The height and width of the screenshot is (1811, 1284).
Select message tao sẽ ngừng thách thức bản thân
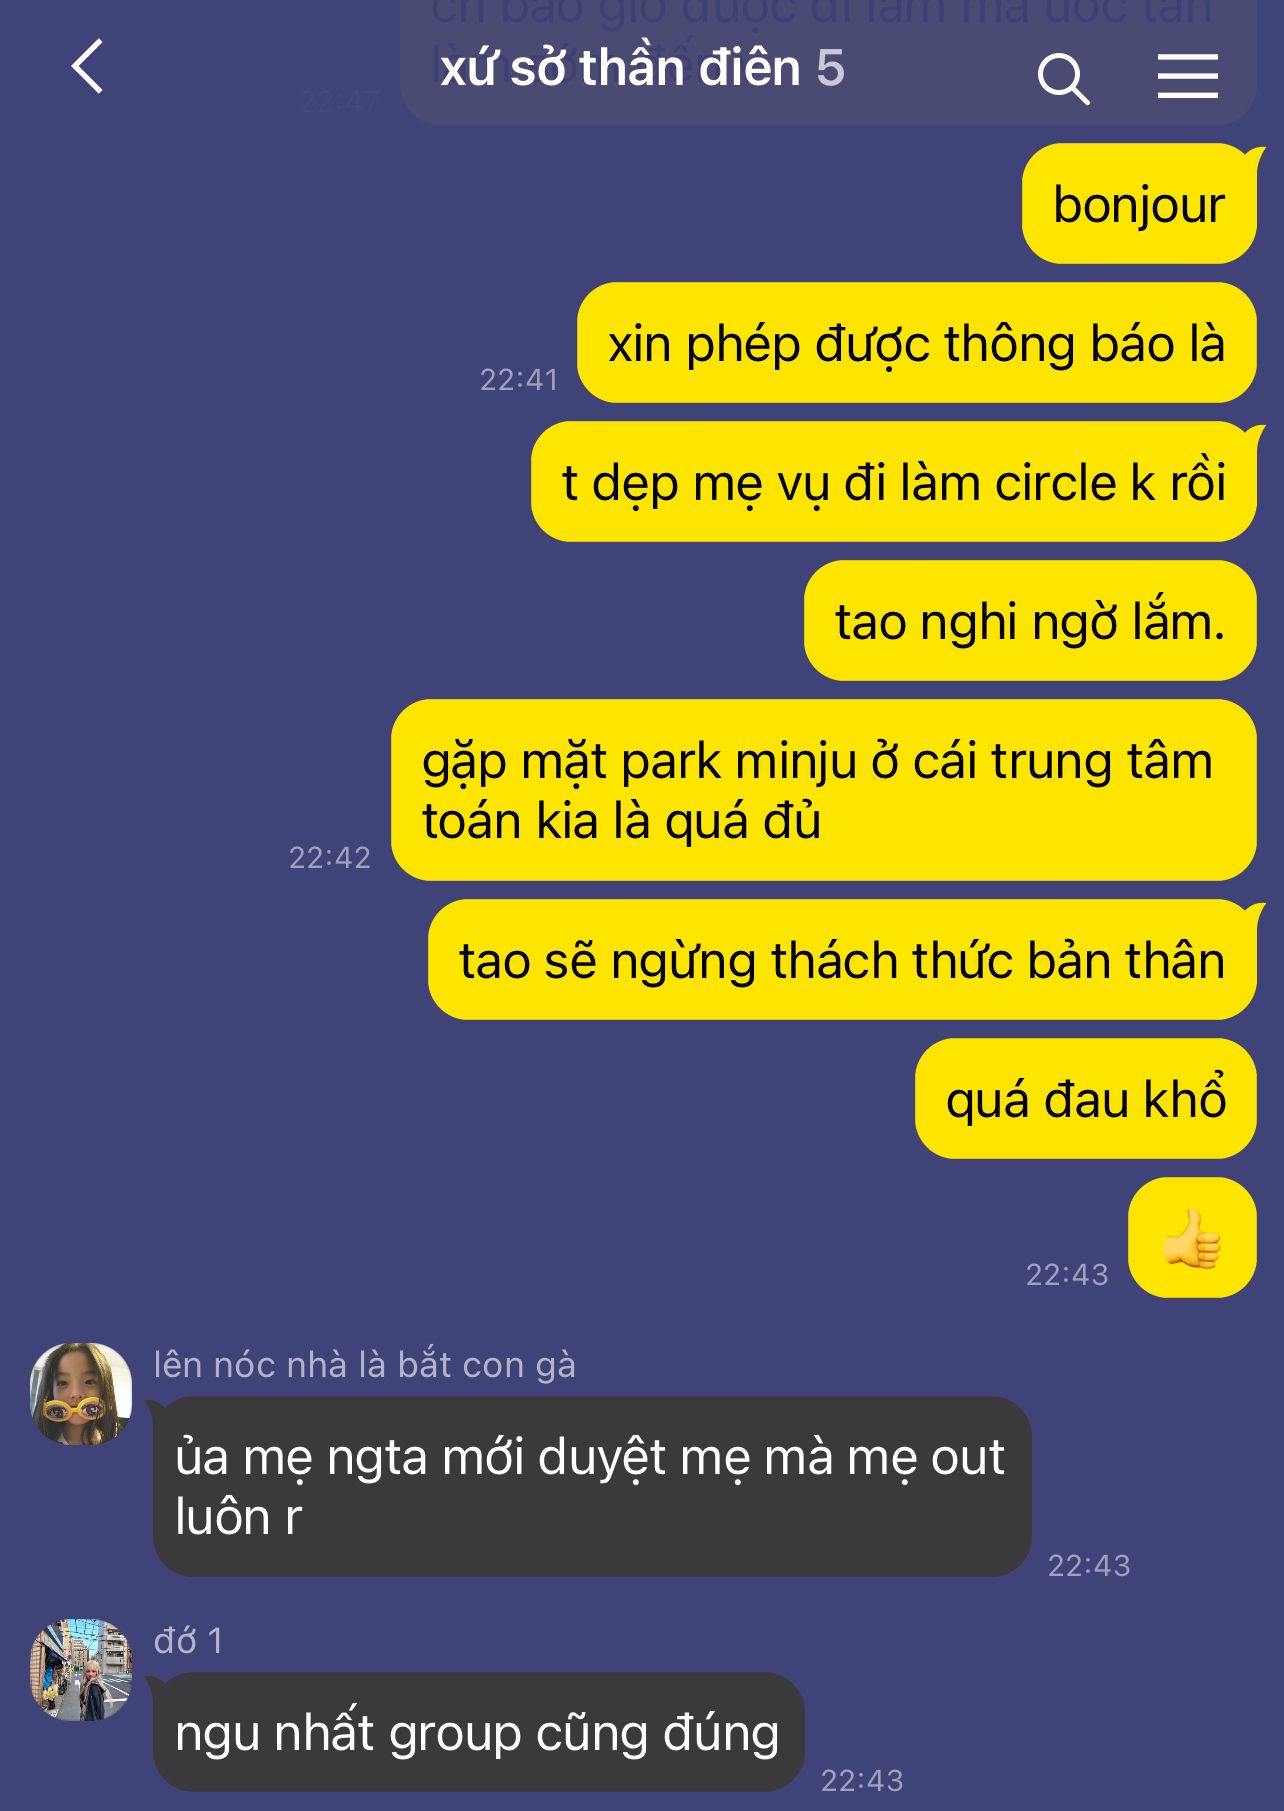[842, 960]
